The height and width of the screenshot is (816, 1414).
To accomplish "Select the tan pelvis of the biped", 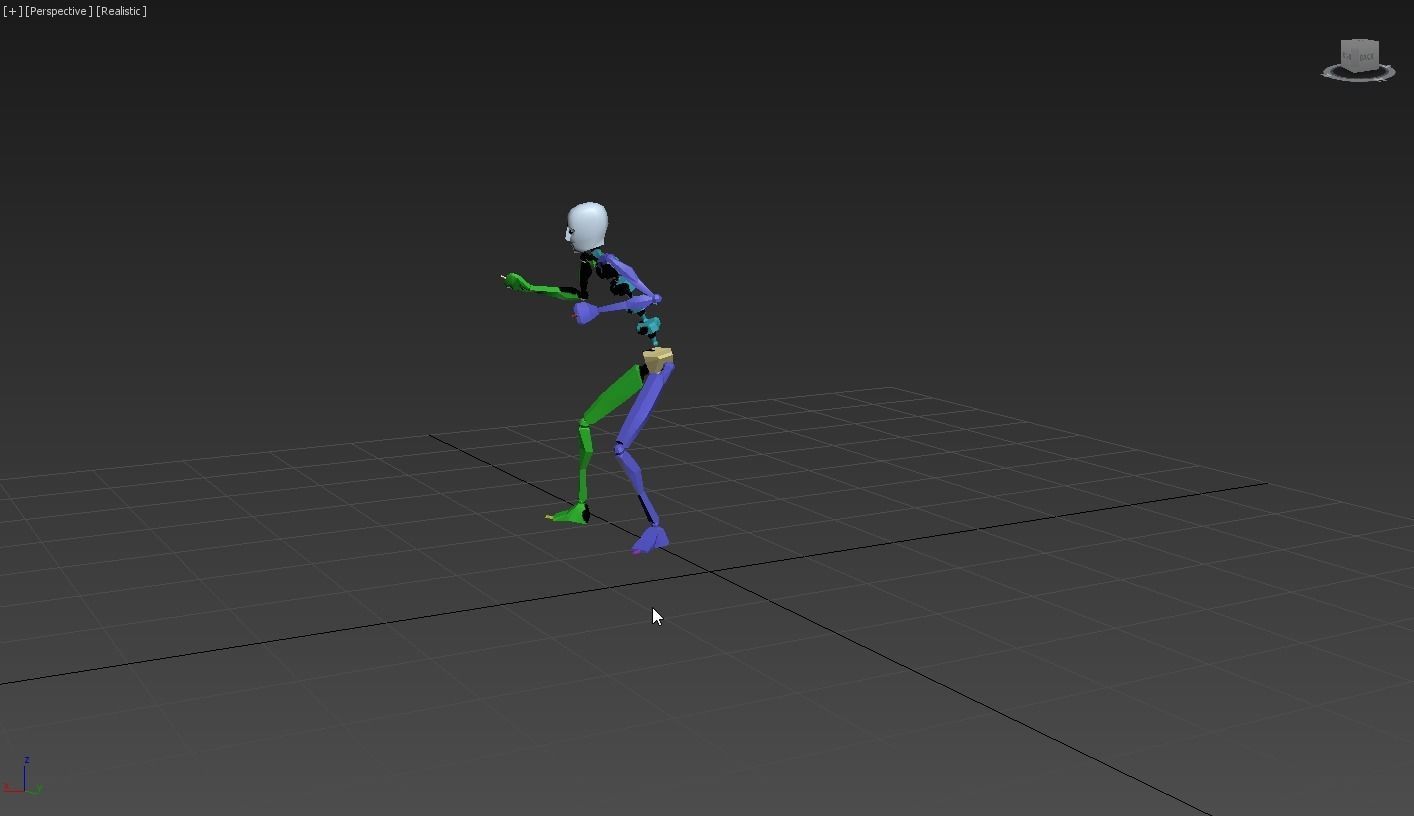I will tap(658, 359).
